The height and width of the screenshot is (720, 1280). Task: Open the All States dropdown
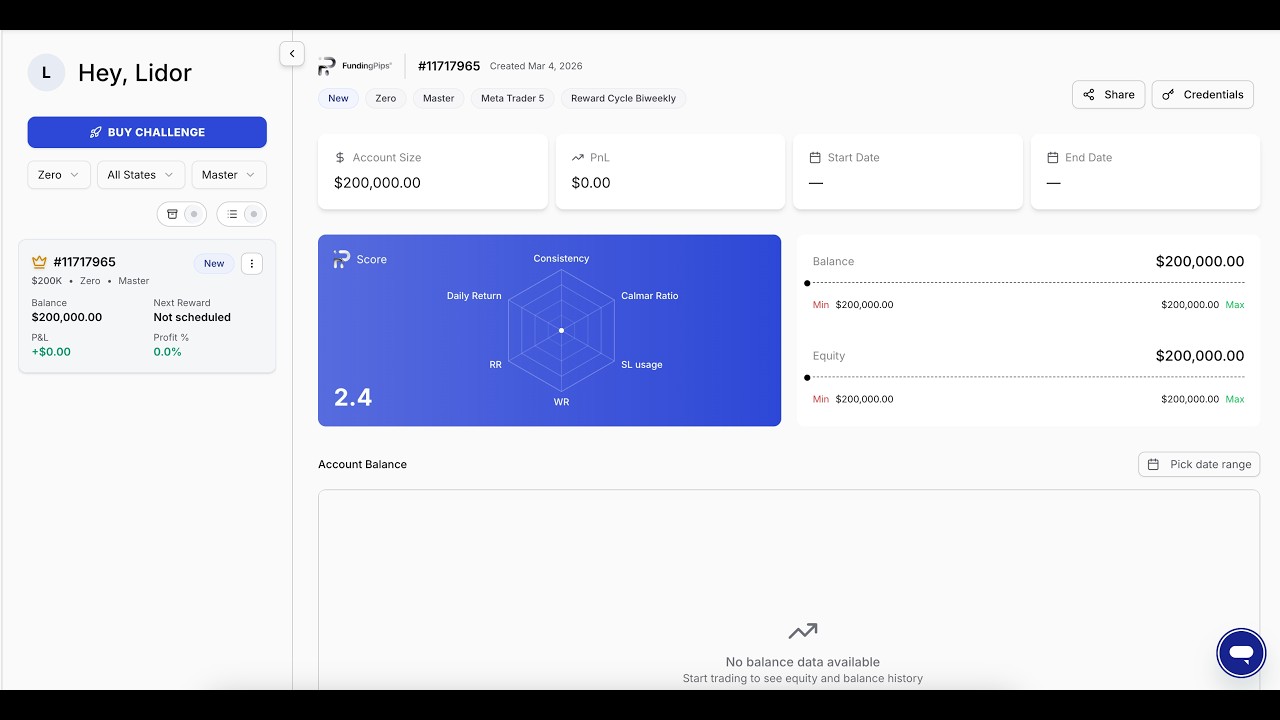click(x=141, y=175)
